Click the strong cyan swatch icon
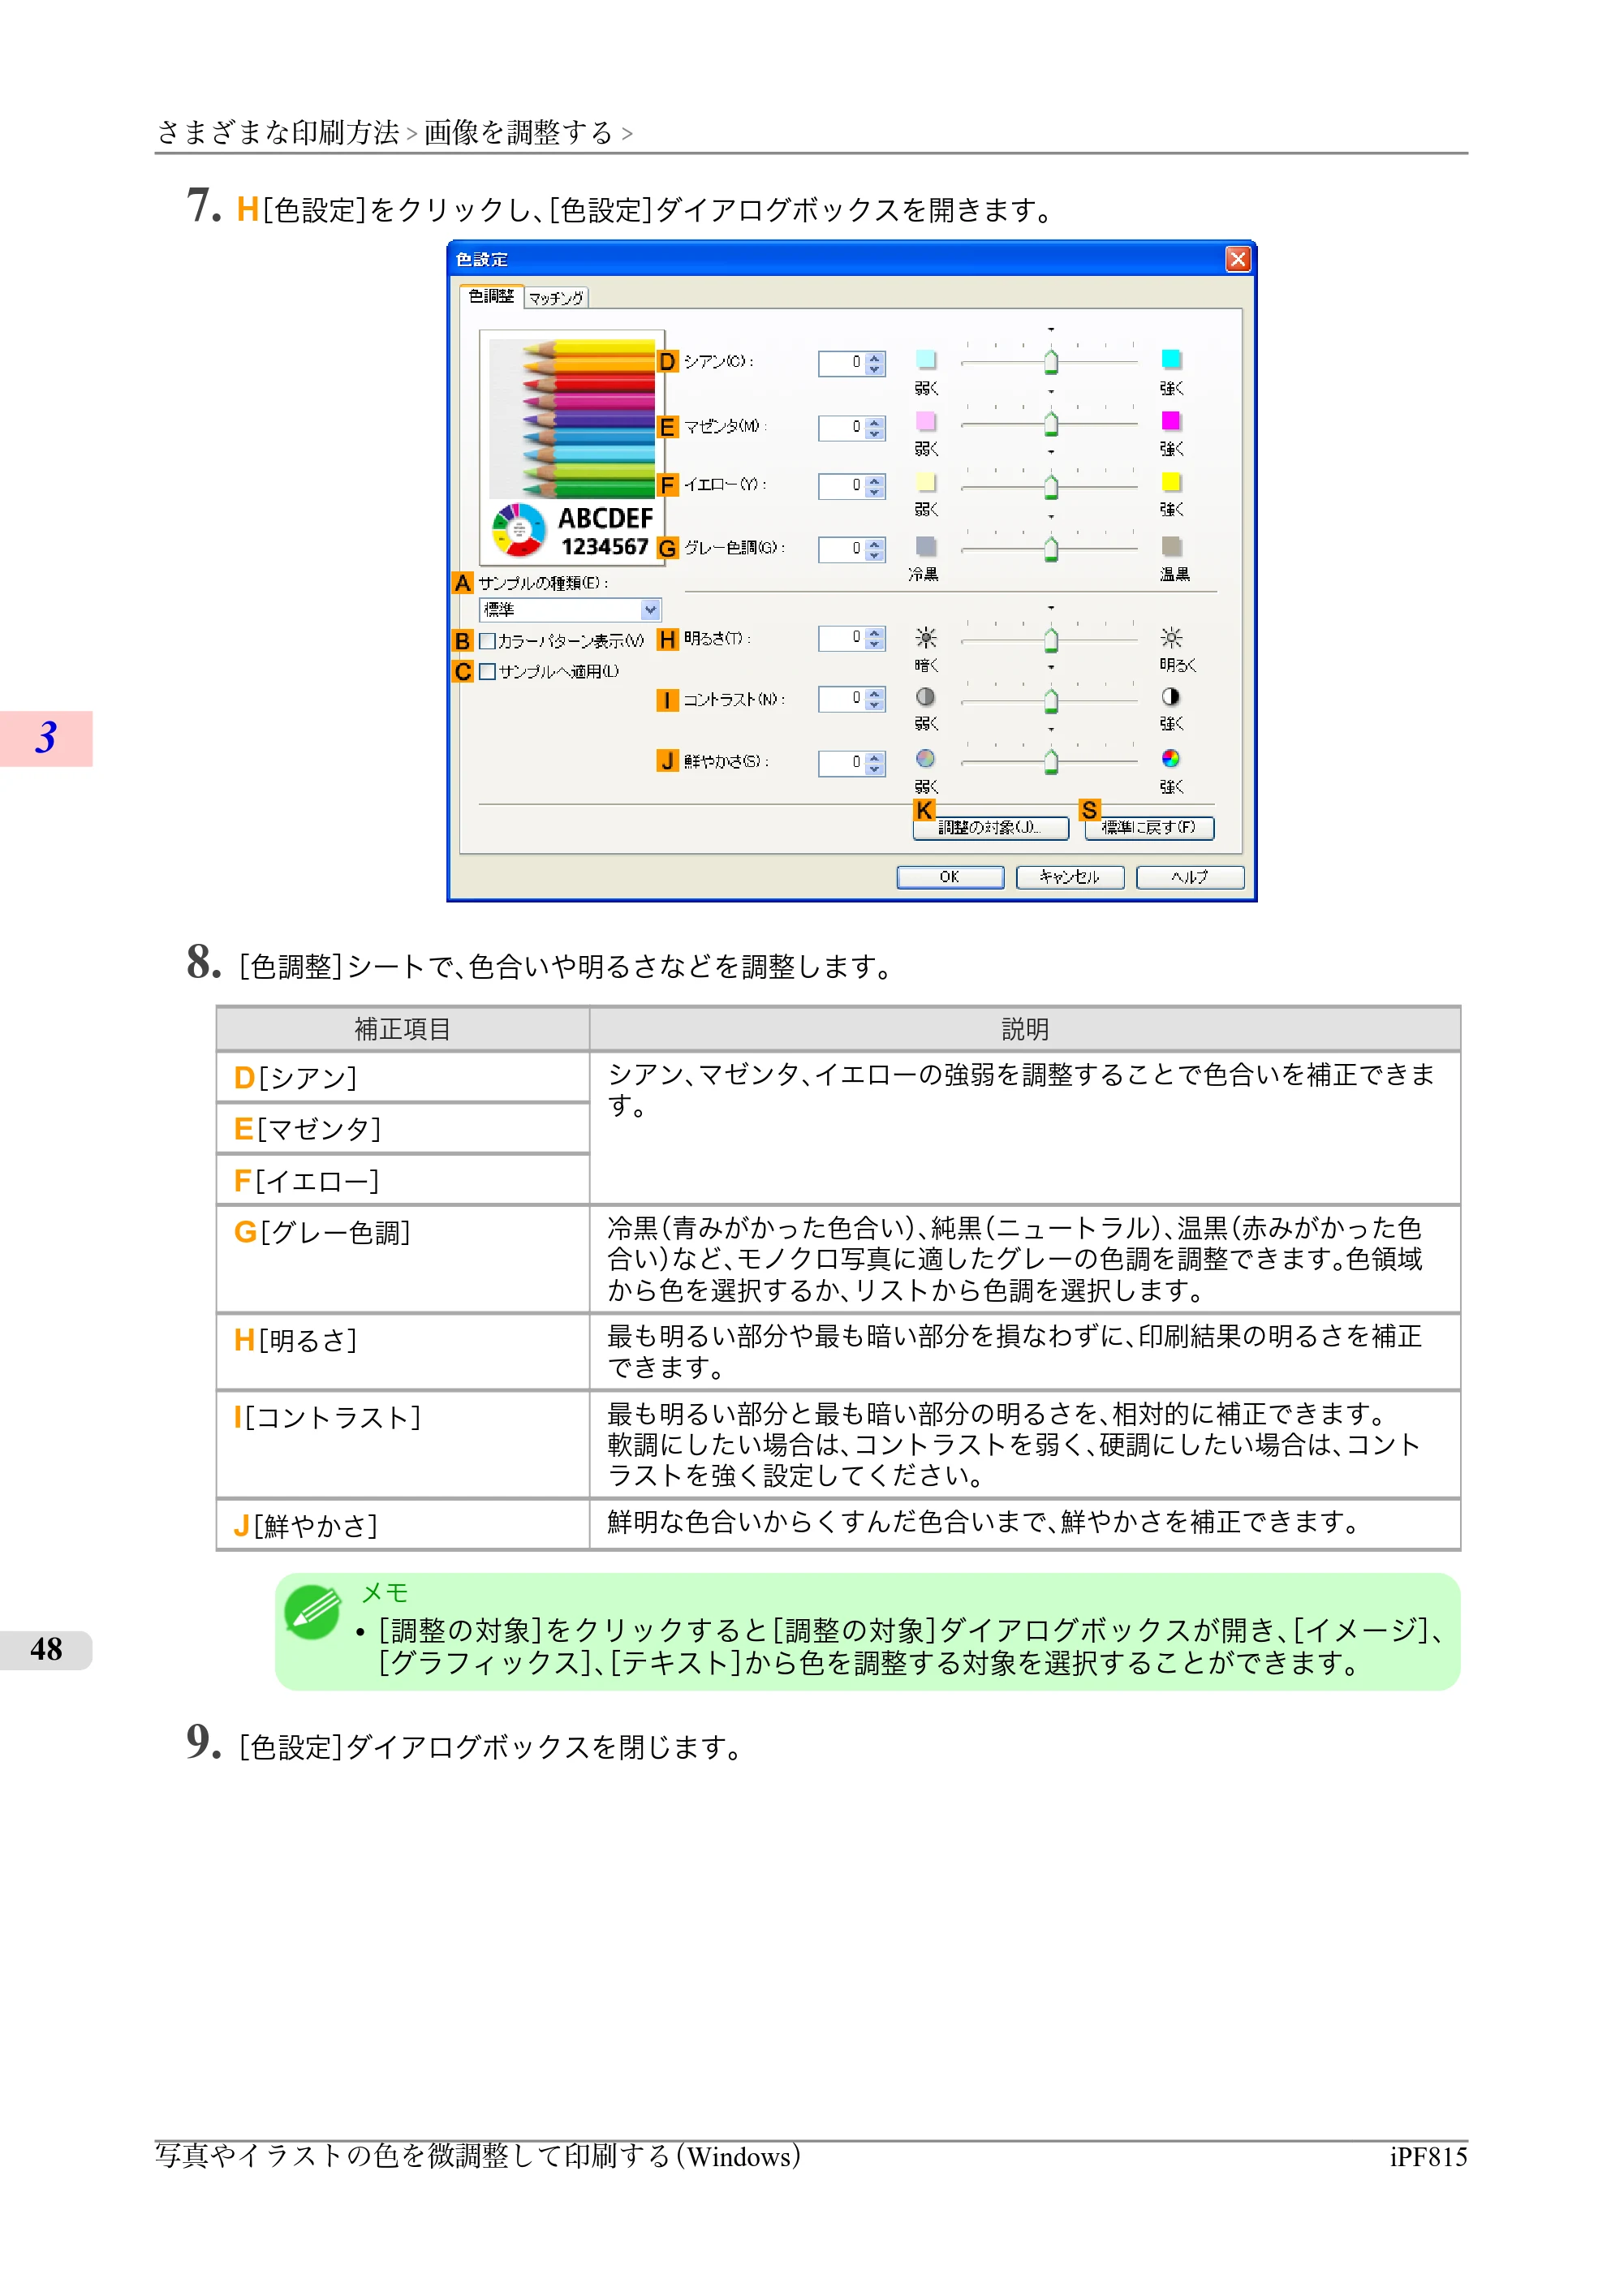Viewport: 1624px width, 2296px height. (x=1171, y=359)
